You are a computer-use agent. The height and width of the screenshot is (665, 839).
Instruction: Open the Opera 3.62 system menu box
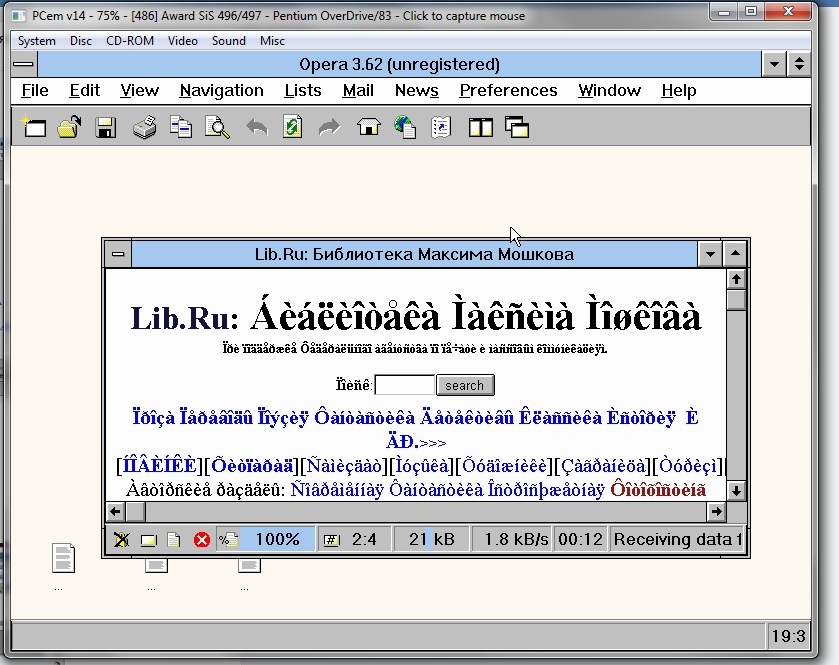[24, 64]
